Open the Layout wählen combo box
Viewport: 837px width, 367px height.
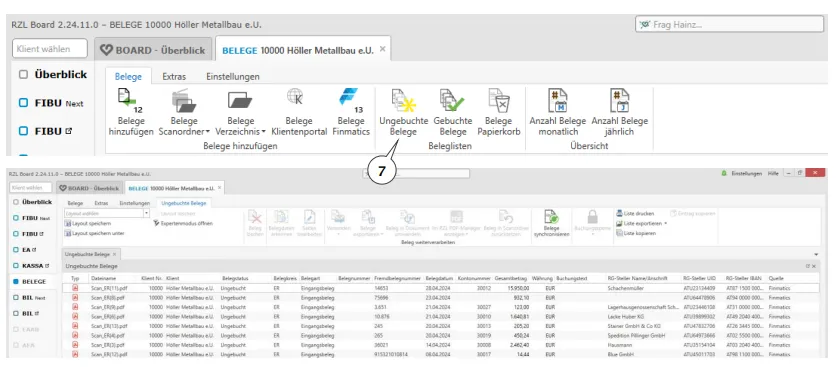pyautogui.click(x=107, y=213)
